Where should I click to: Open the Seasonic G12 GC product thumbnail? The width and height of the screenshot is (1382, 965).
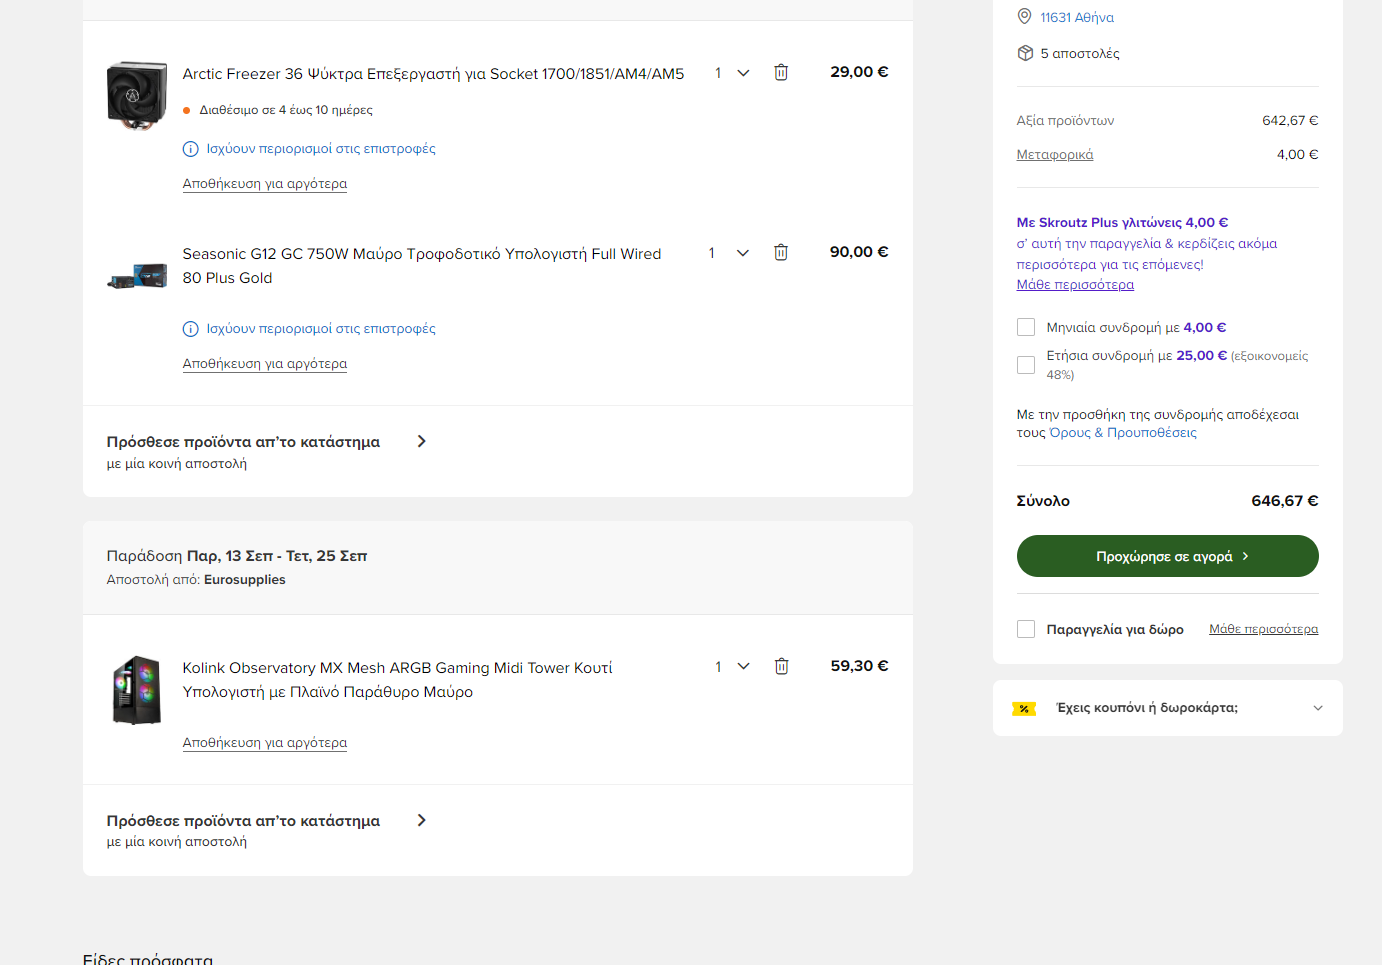click(x=137, y=276)
